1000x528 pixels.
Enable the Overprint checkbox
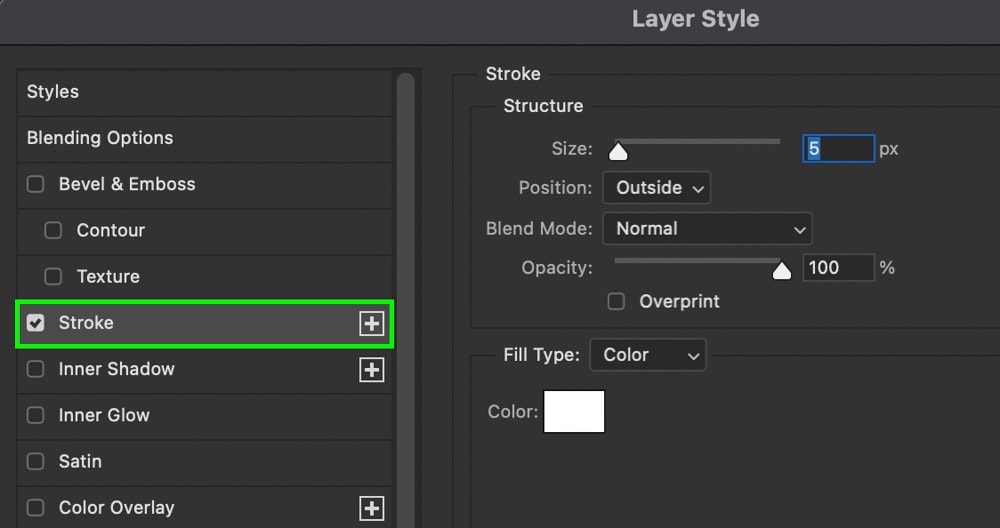point(616,301)
